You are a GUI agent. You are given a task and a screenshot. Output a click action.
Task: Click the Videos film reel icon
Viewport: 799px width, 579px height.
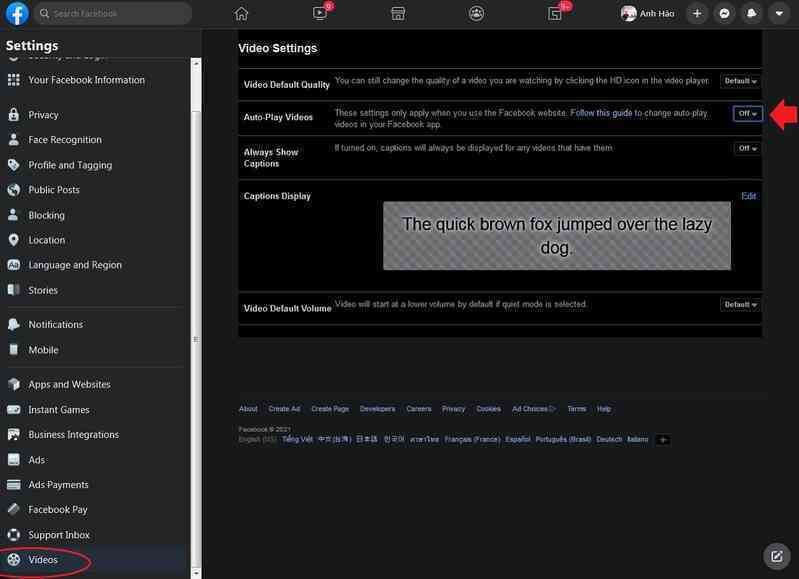(14, 559)
